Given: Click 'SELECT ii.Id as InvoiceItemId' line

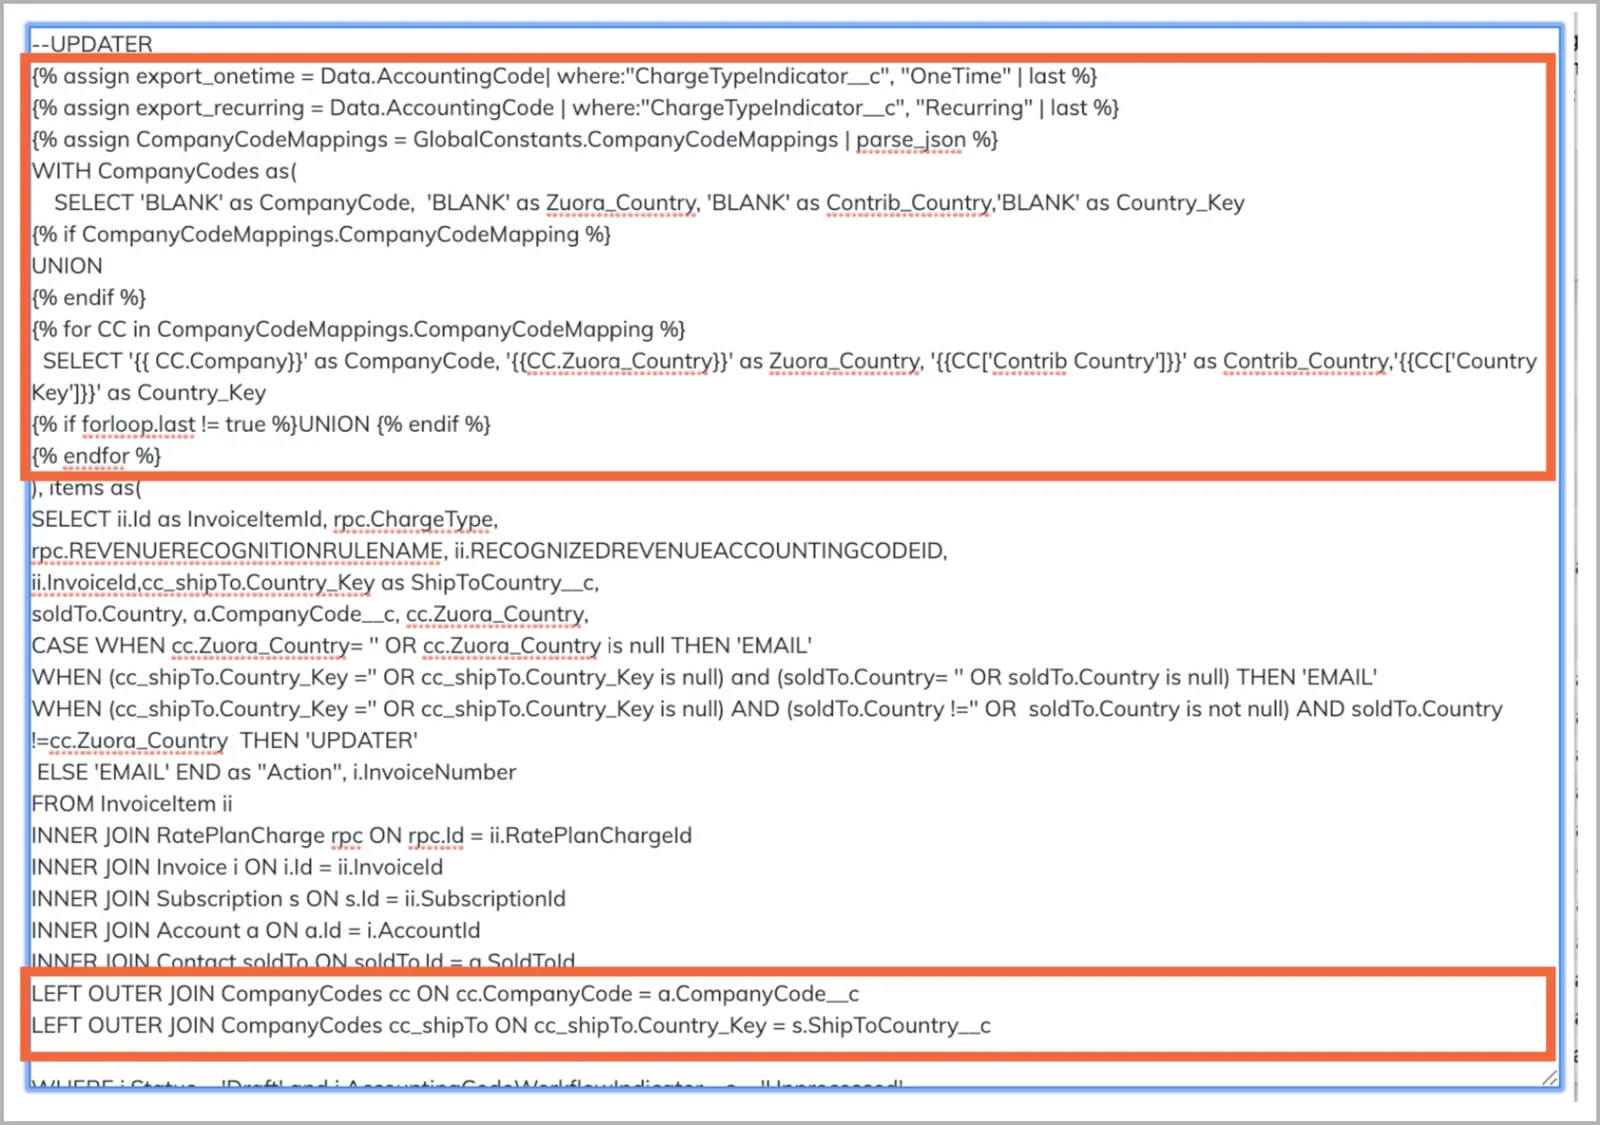Looking at the screenshot, I should click(x=265, y=519).
